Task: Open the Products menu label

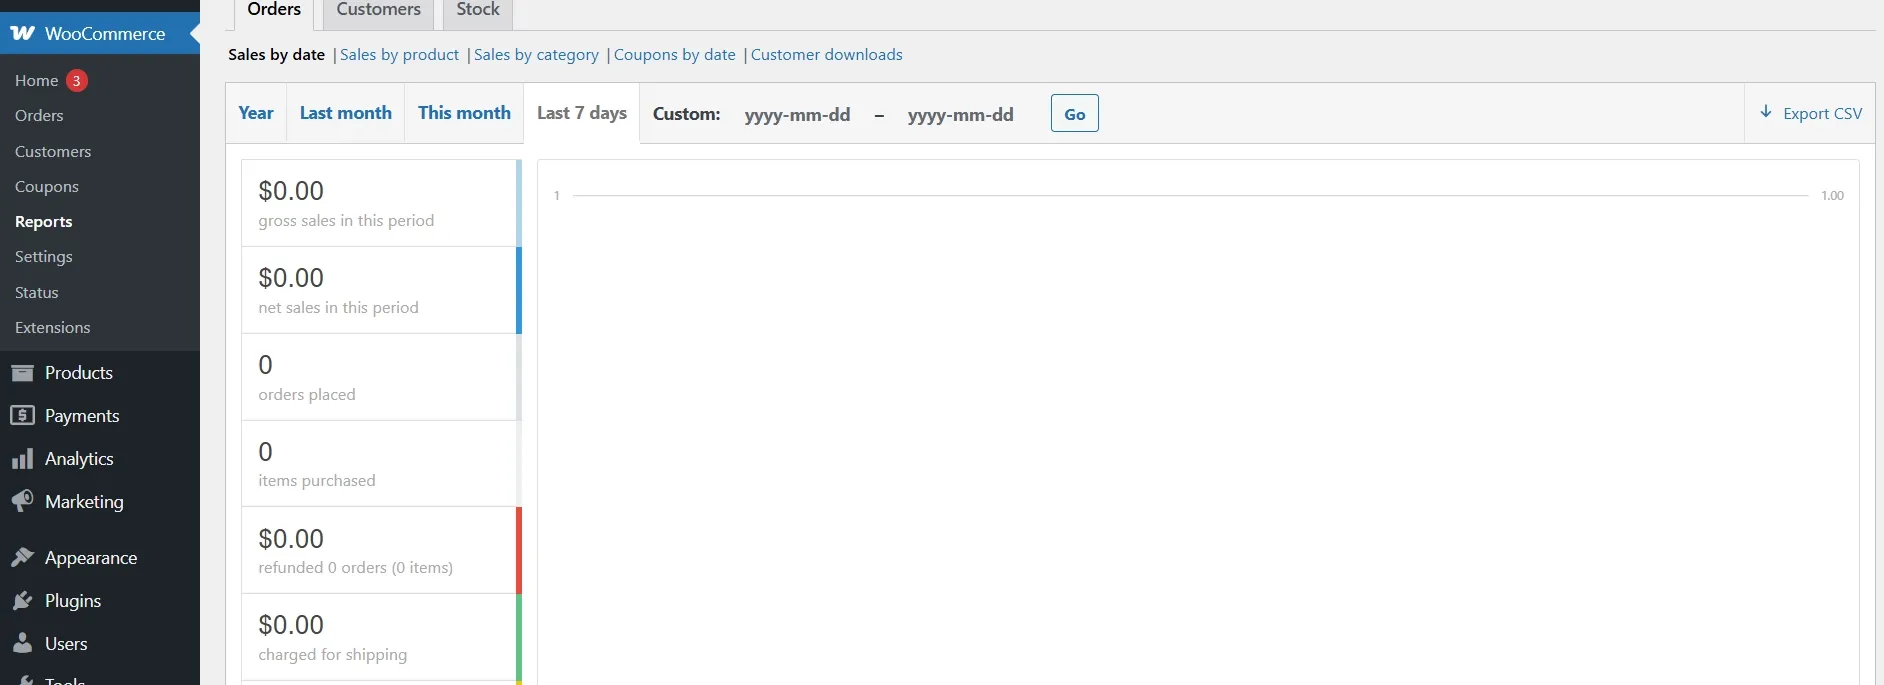Action: (x=79, y=373)
